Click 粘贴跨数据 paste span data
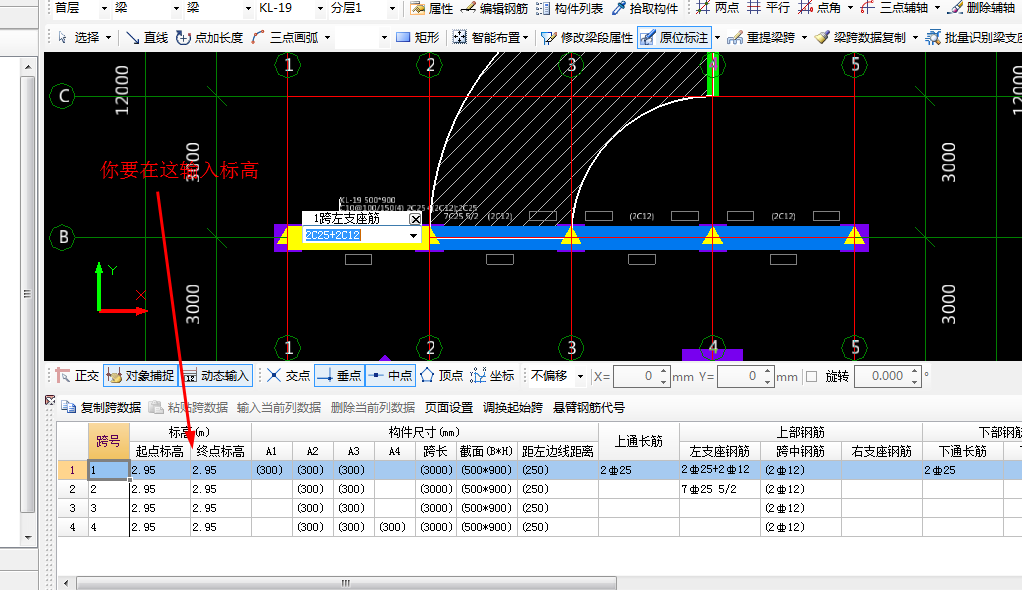1022x590 pixels. 188,407
